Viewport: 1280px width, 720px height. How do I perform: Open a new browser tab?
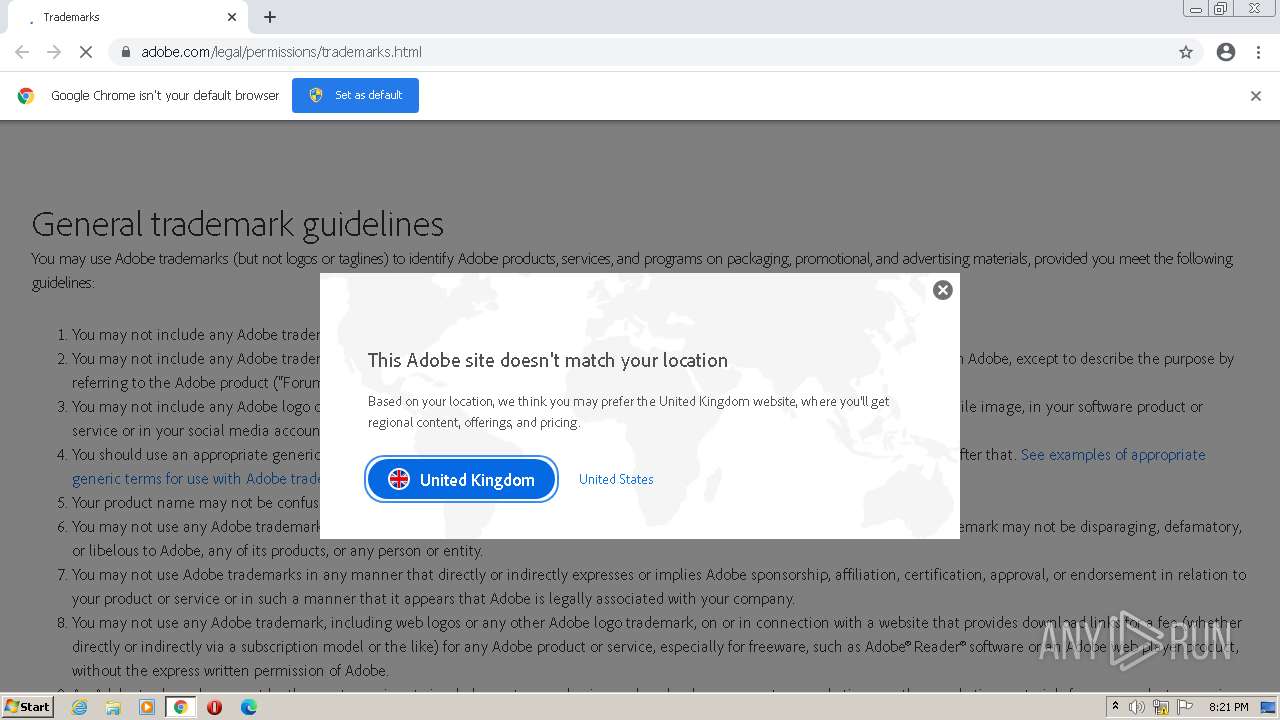tap(270, 17)
